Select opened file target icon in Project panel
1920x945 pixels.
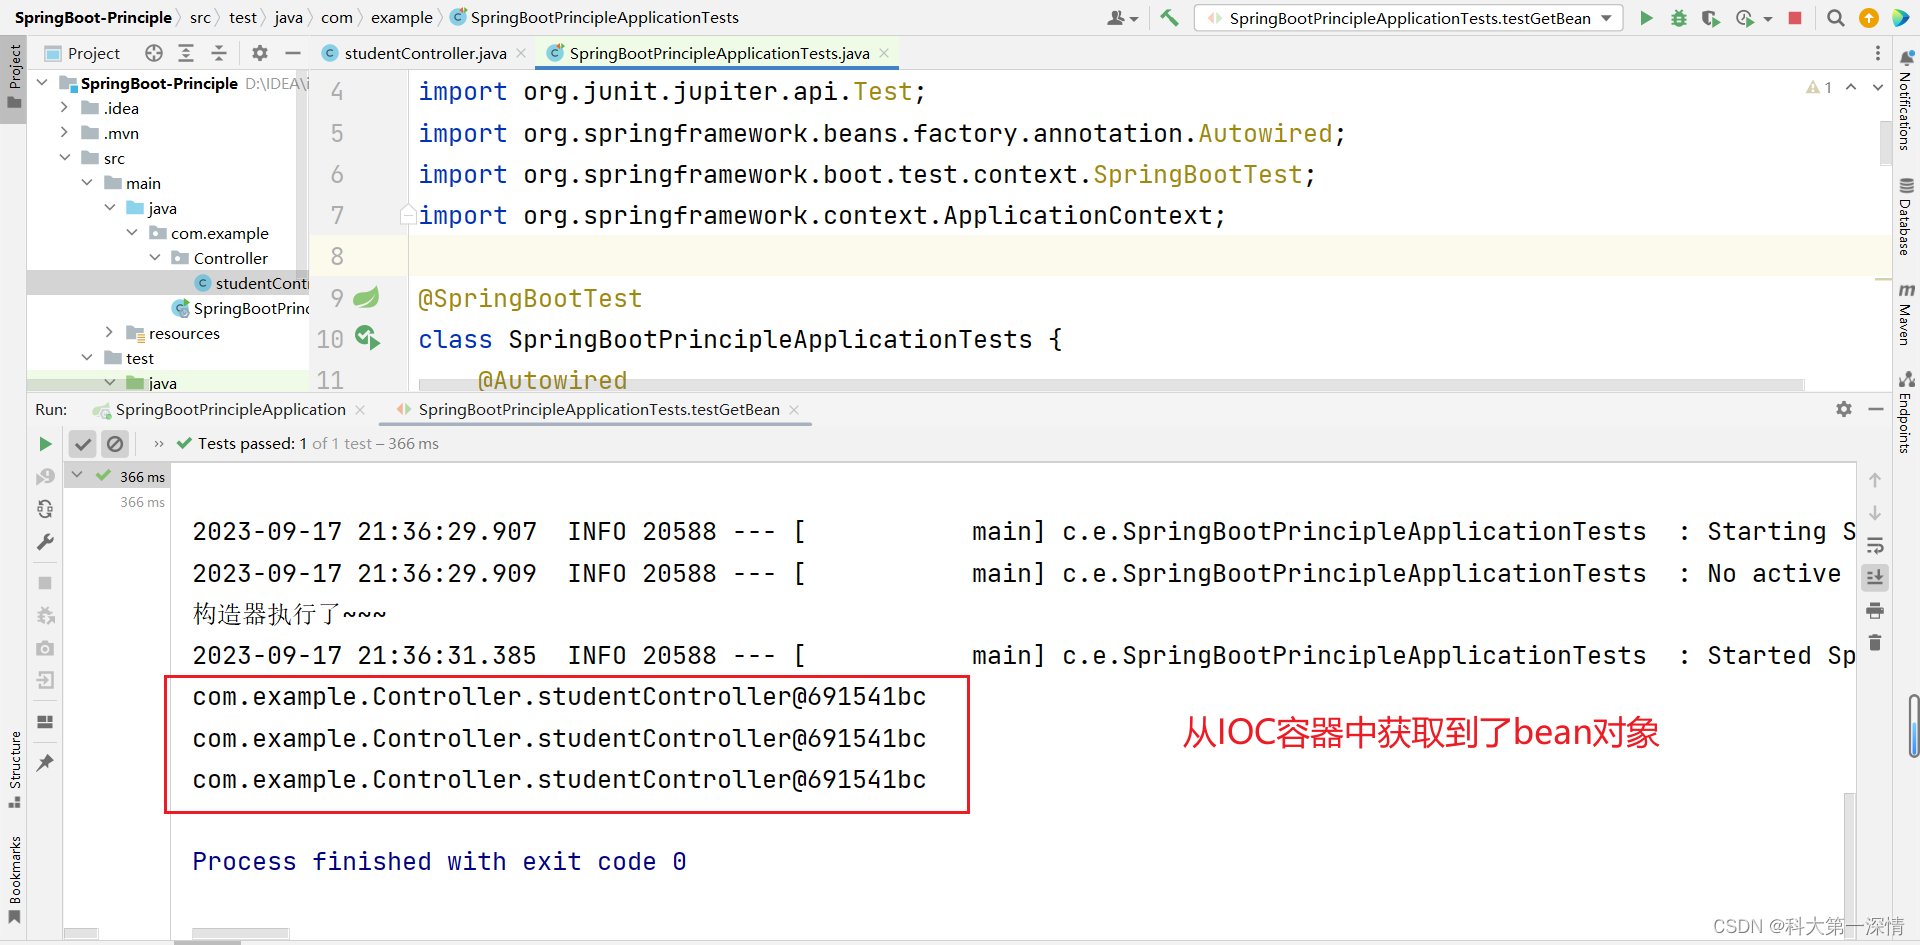[153, 53]
